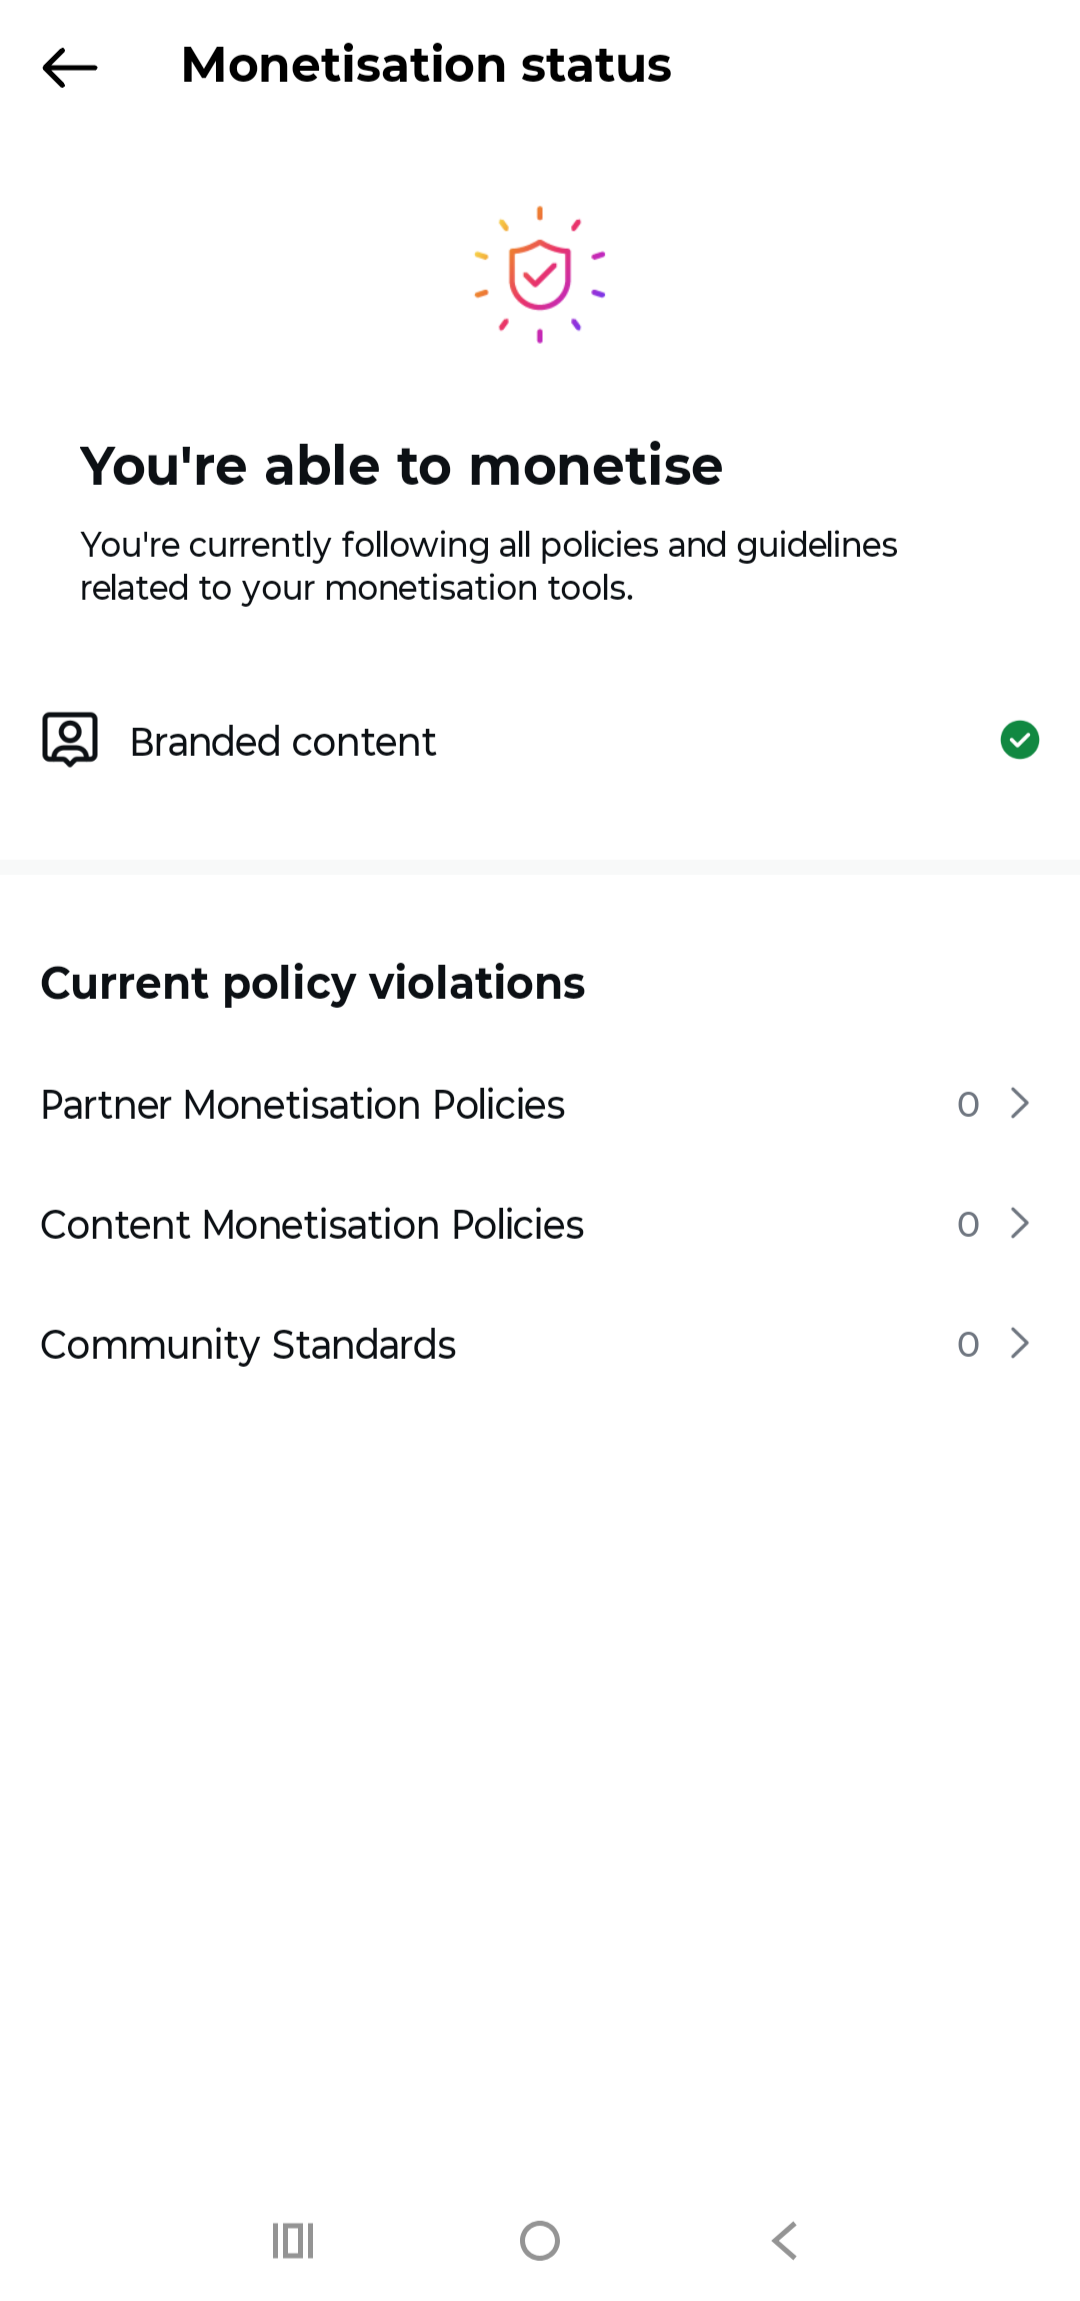
Task: Tap the Current policy violations heading
Action: tap(312, 983)
